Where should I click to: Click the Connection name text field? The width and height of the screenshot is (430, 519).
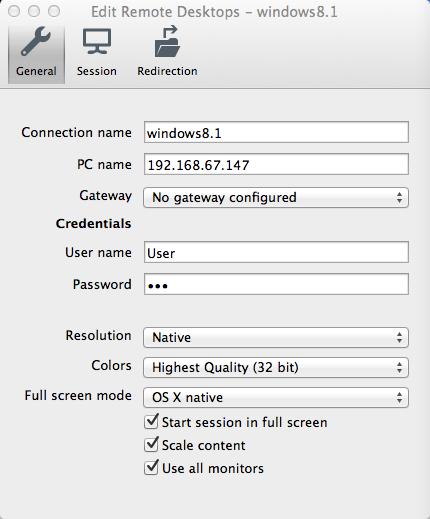click(x=276, y=132)
